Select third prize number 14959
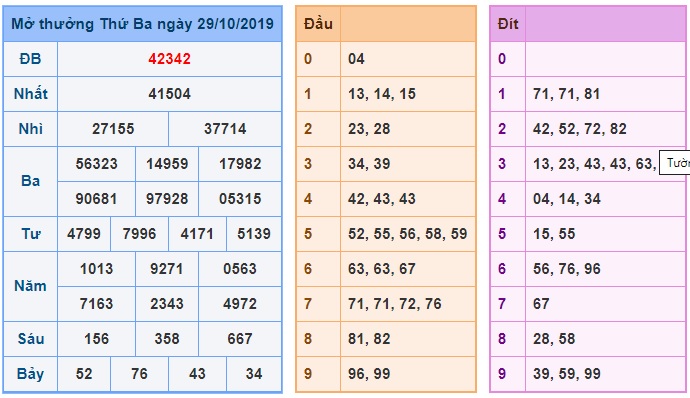 [x=167, y=164]
